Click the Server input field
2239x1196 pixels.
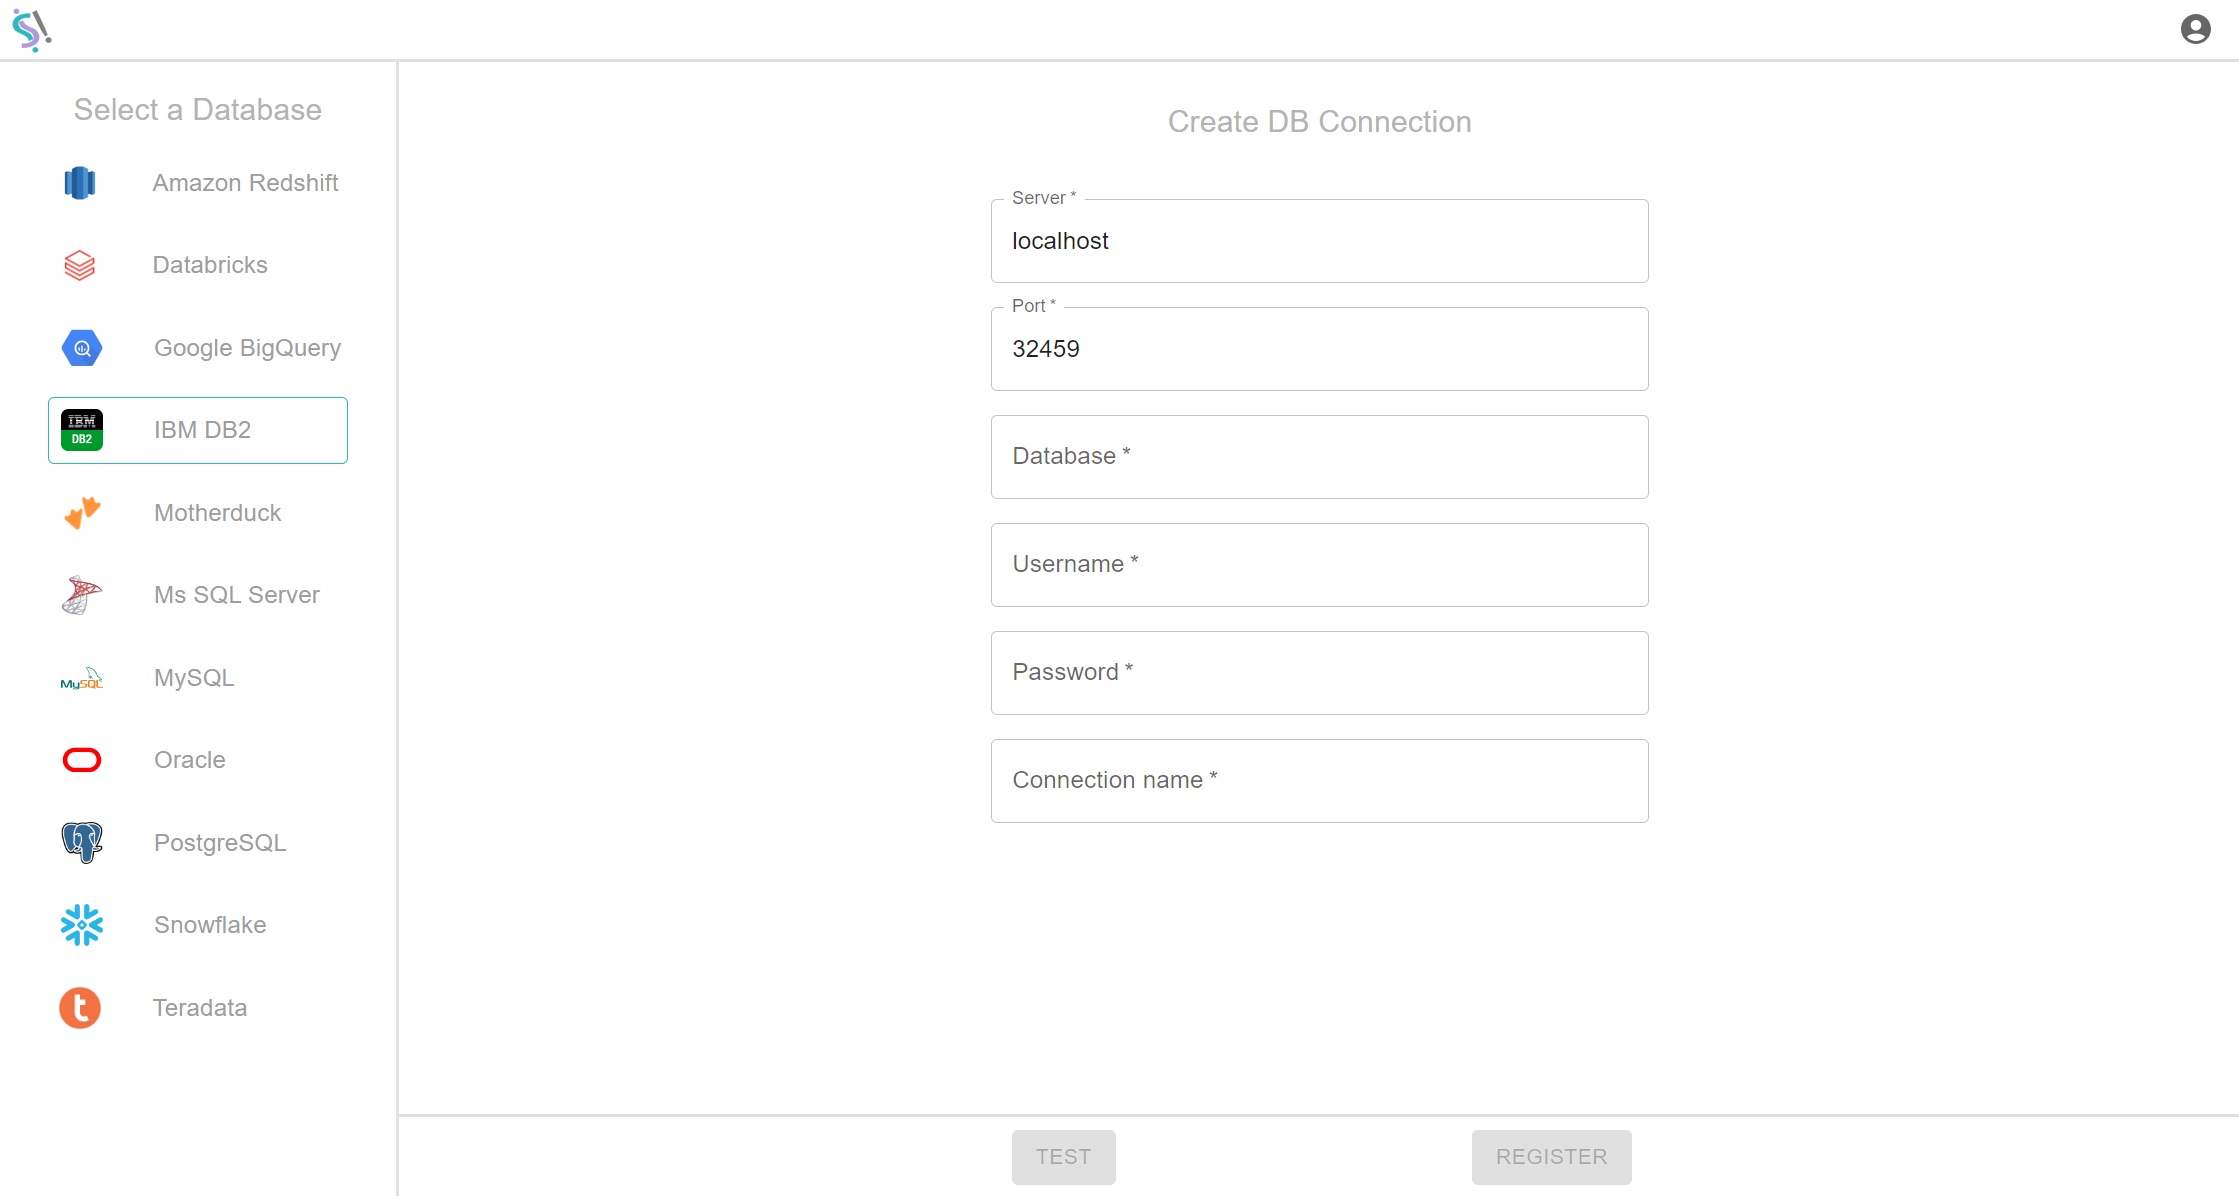(x=1319, y=242)
